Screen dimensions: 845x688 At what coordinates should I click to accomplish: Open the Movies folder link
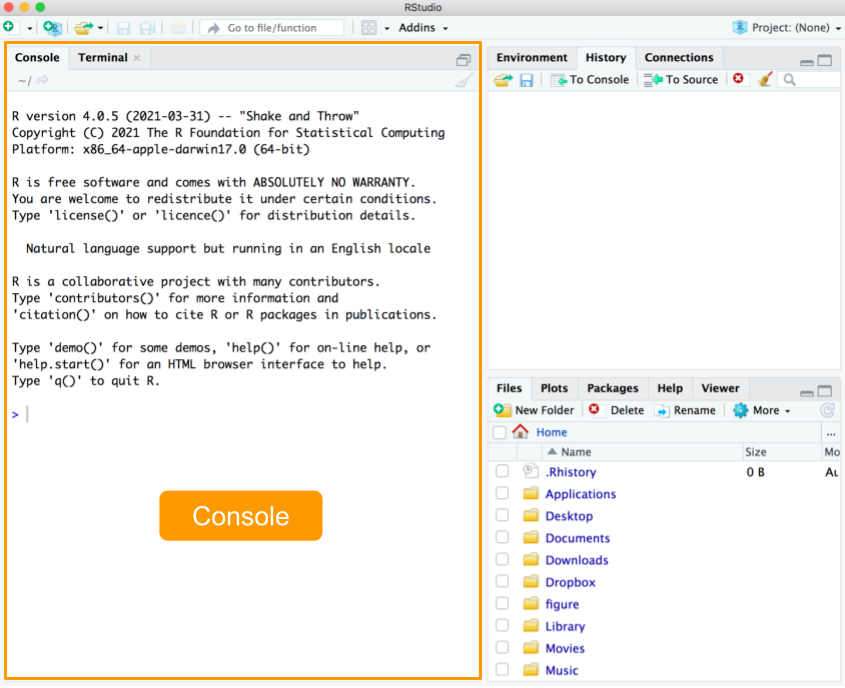[x=564, y=649]
